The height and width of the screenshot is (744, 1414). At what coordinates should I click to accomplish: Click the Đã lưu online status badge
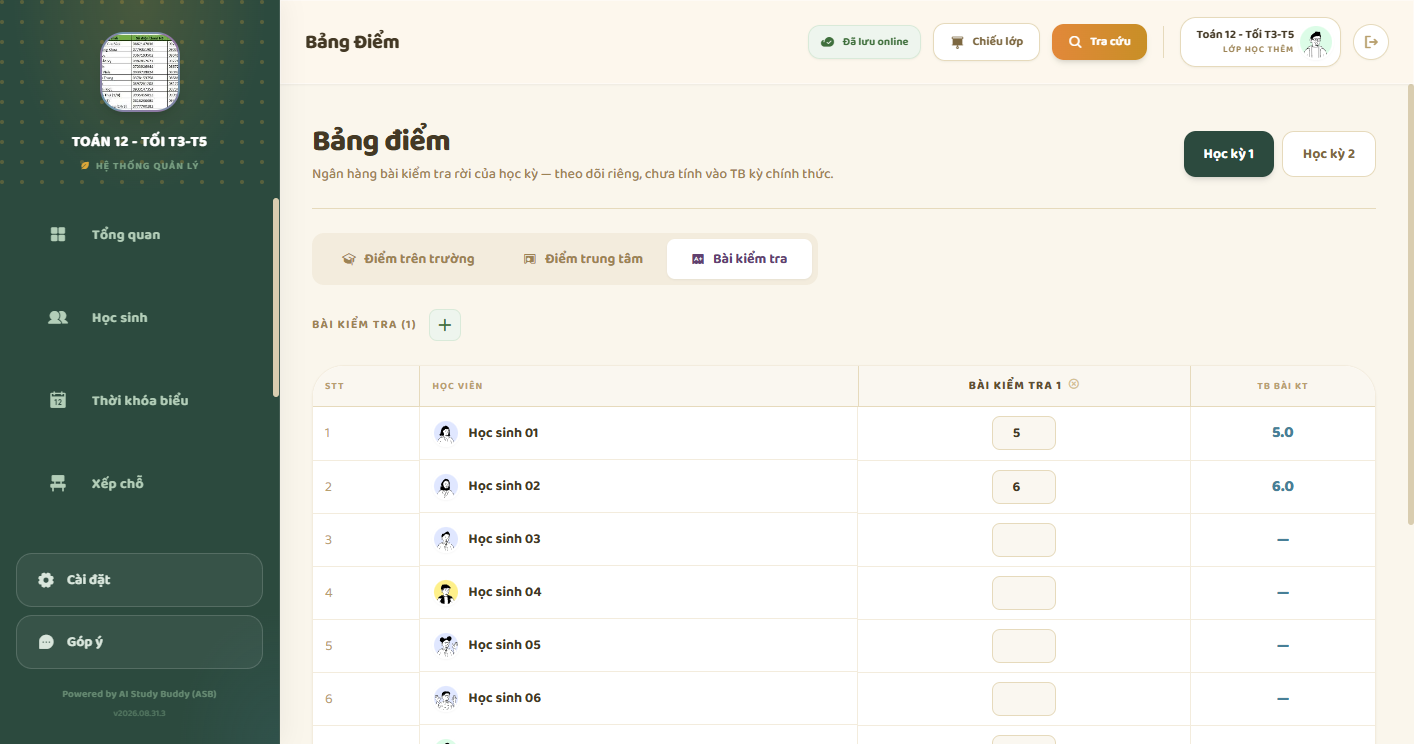864,42
